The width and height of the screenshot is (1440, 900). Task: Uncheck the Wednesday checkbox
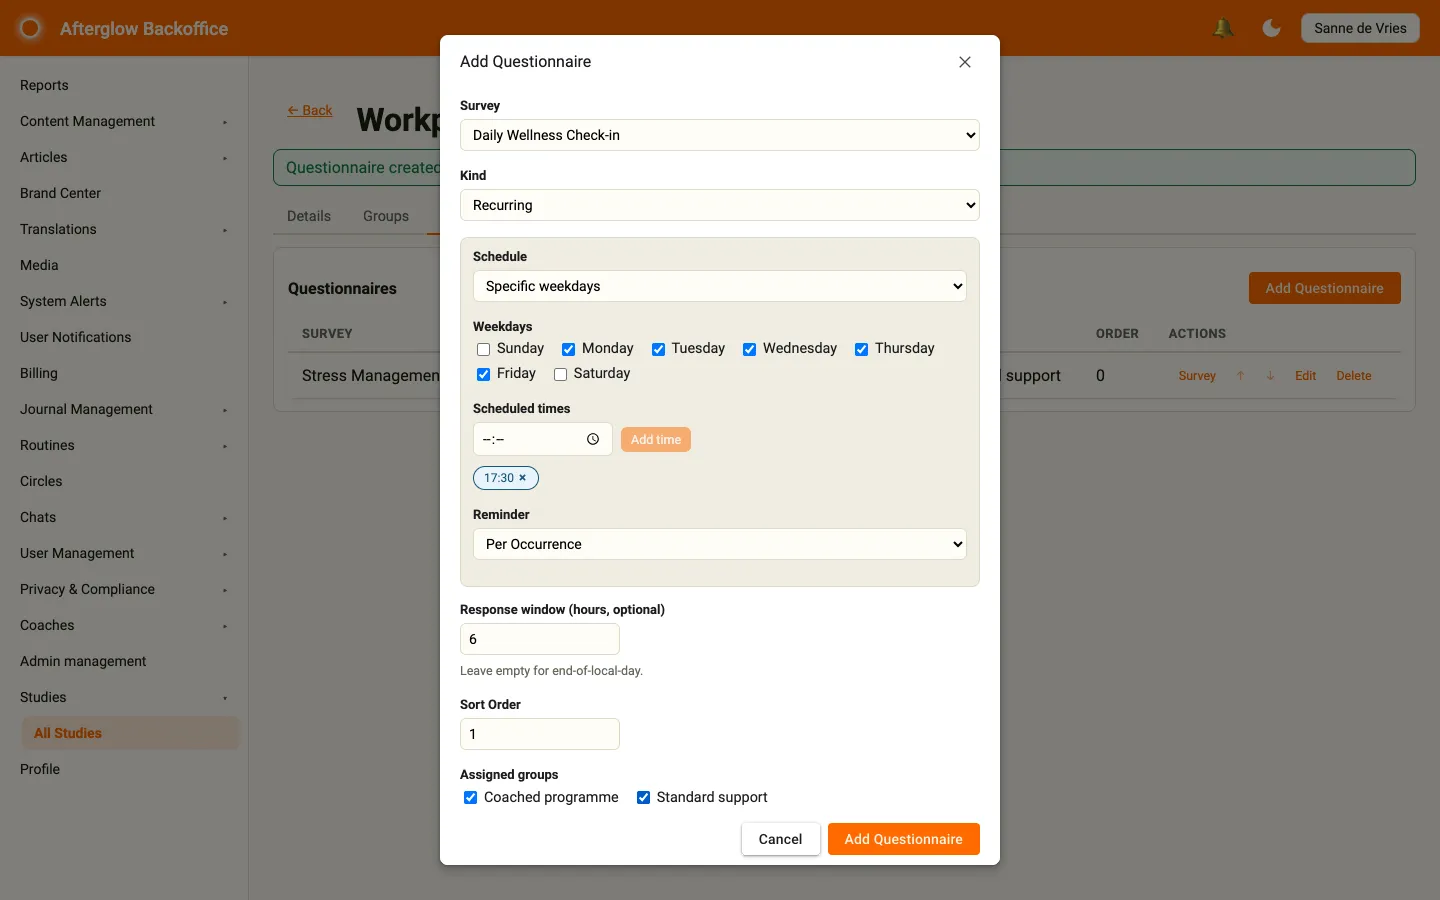749,349
